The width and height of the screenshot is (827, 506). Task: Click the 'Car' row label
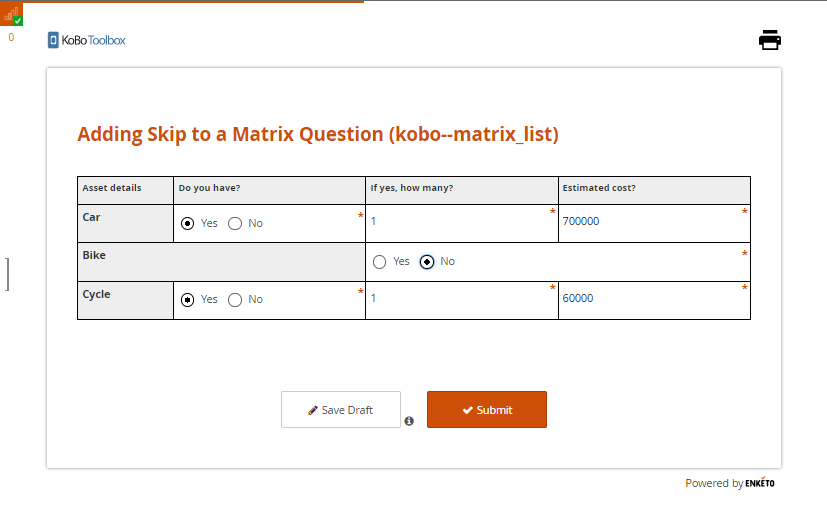[x=91, y=217]
